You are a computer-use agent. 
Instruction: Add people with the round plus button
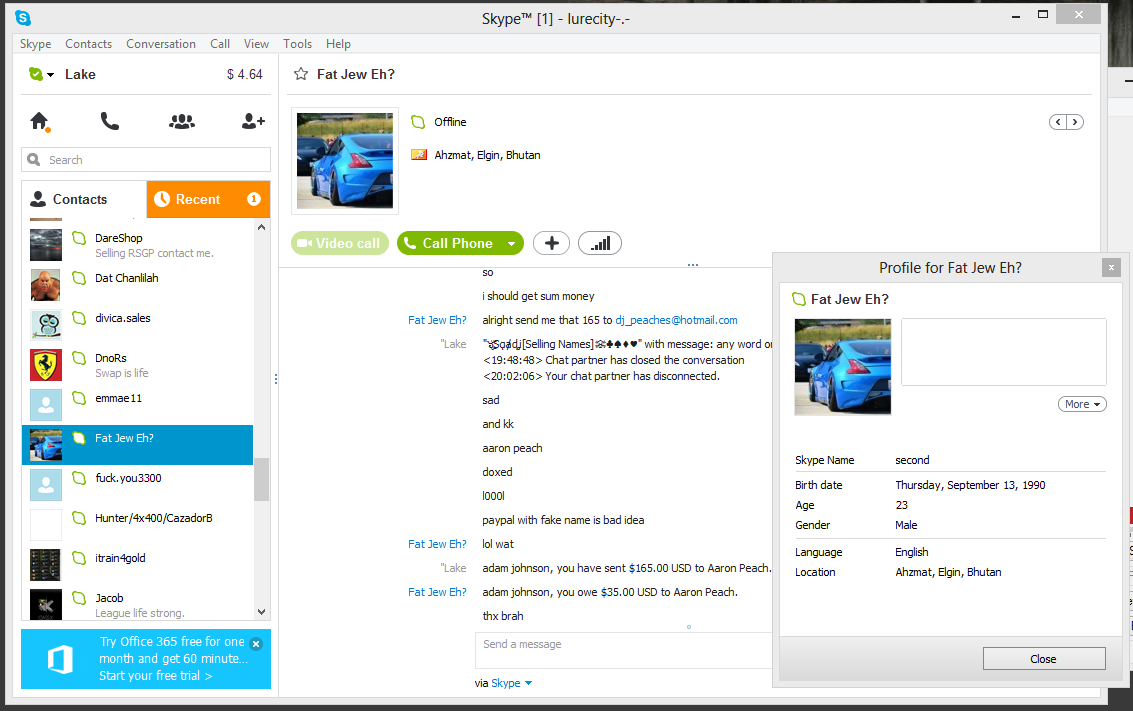click(551, 244)
